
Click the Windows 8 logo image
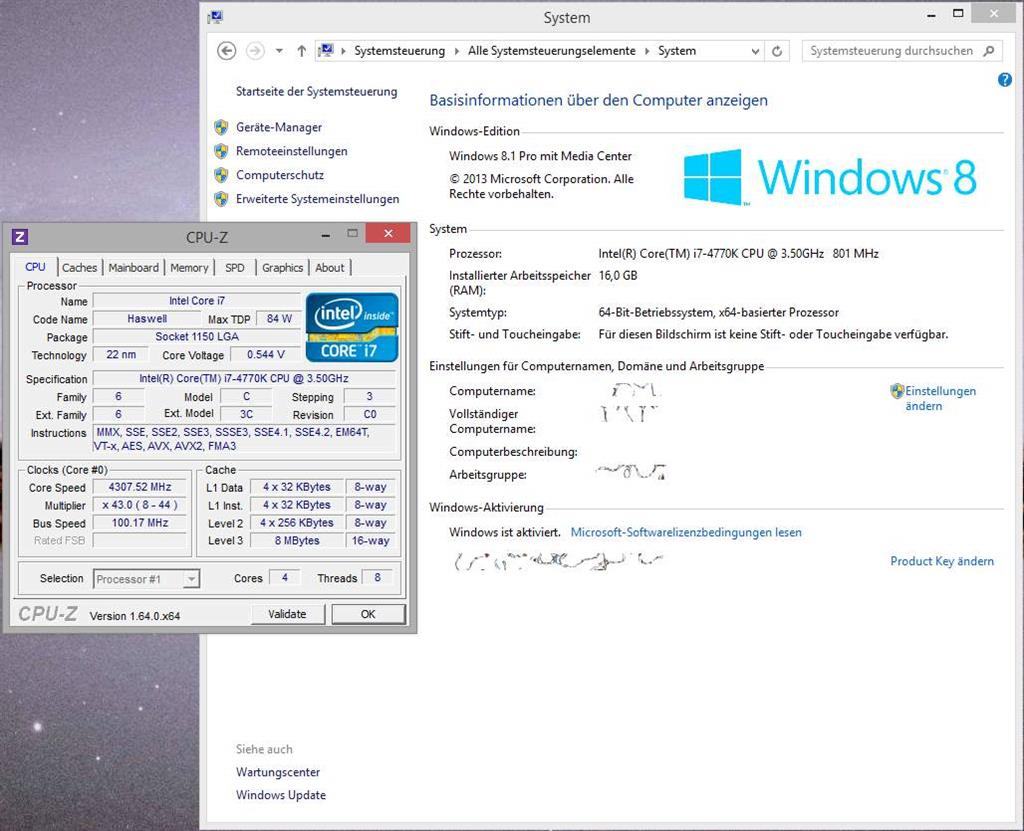click(x=829, y=177)
